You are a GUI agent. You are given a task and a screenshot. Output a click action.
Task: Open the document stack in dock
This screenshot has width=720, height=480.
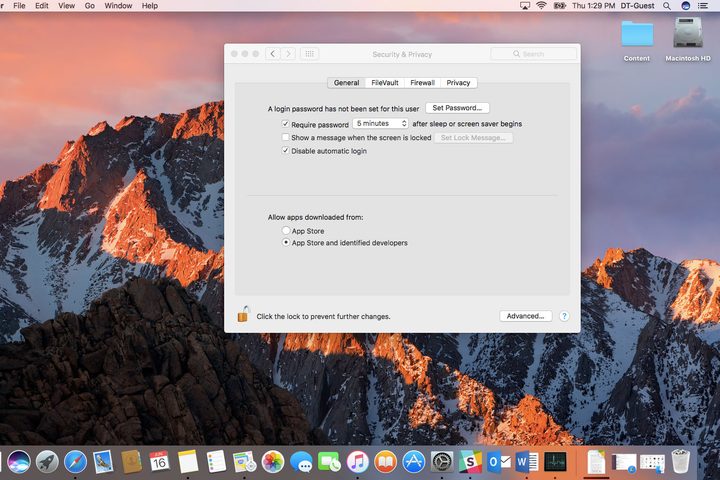596,462
